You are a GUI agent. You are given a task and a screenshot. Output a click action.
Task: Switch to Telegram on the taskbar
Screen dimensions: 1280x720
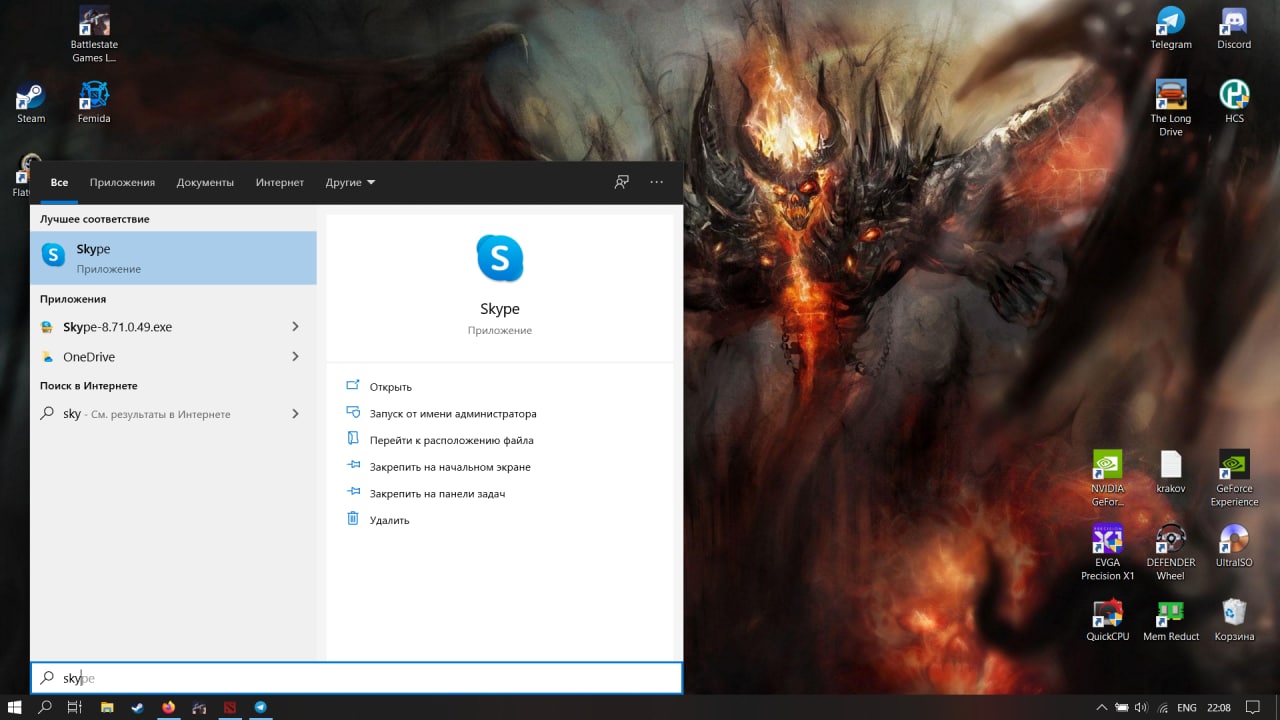pos(260,707)
